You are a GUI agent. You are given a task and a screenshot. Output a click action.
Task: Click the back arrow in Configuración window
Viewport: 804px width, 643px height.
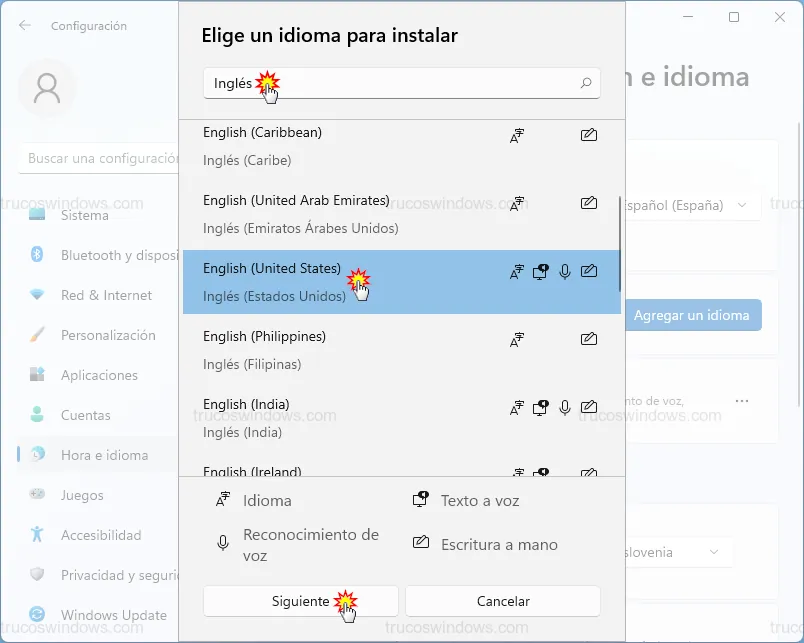click(24, 26)
